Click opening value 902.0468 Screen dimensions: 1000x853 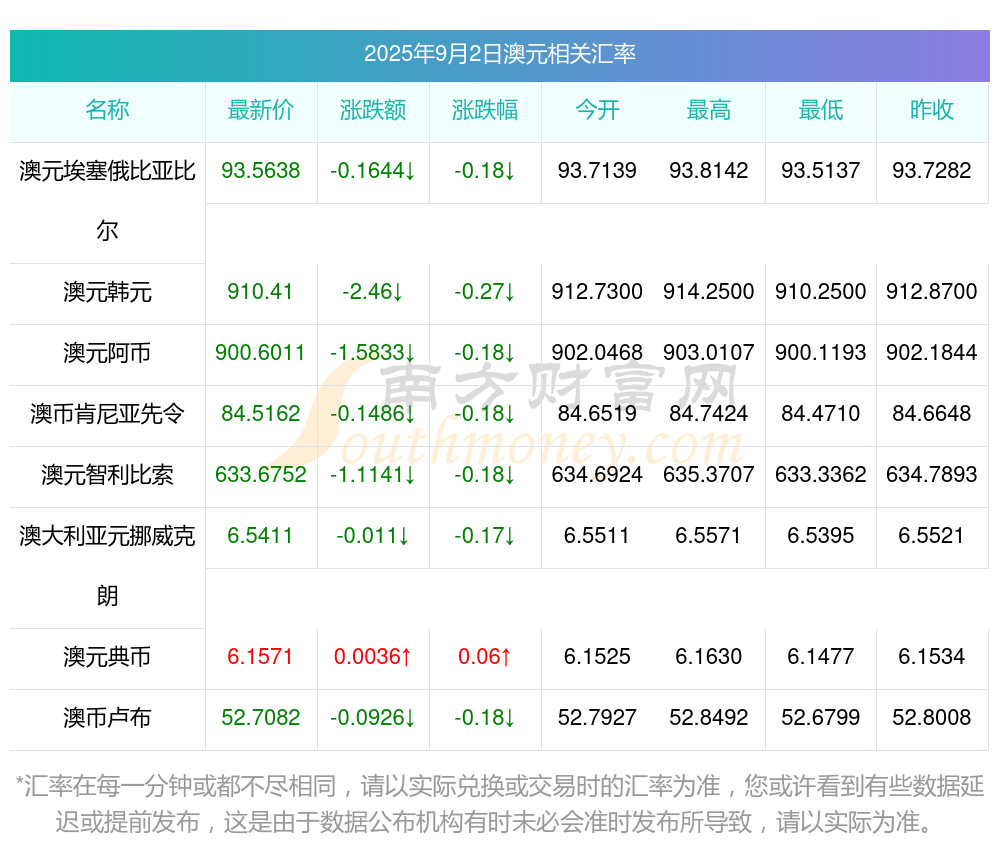(x=597, y=353)
